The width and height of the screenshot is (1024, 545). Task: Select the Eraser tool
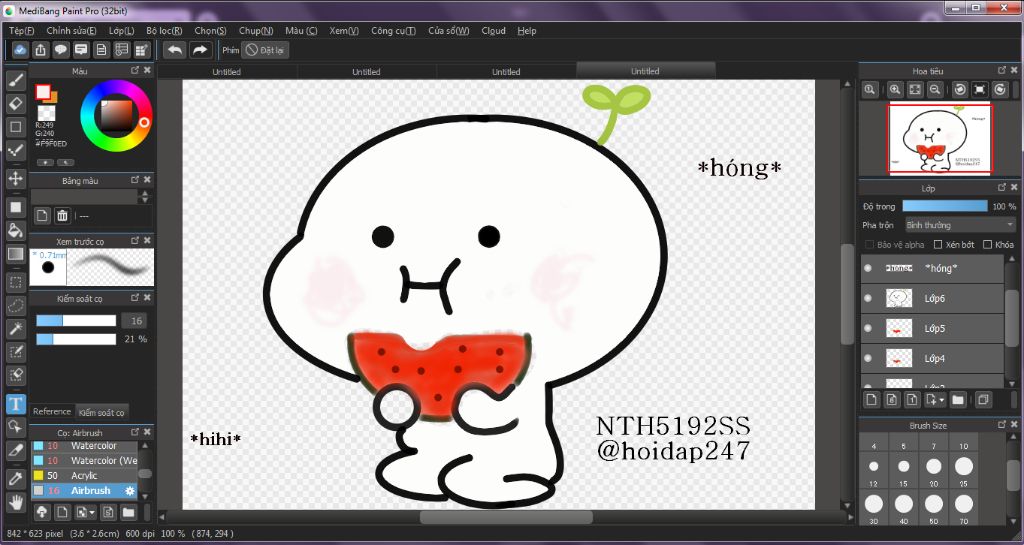click(x=16, y=103)
